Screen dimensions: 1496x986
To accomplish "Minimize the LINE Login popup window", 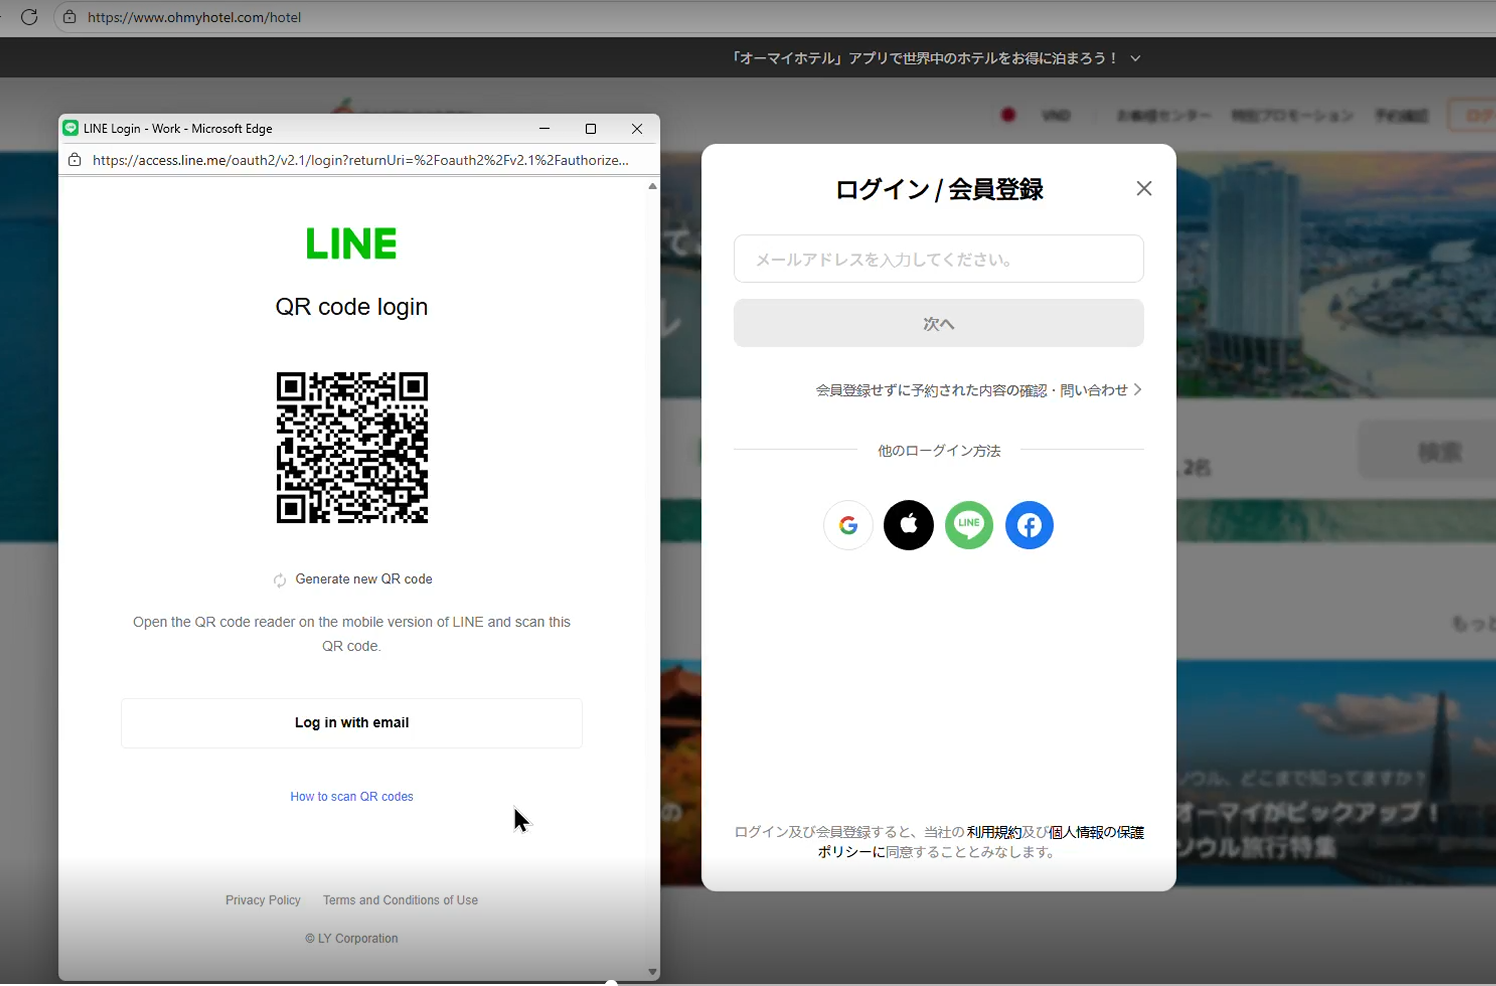I will tap(544, 128).
